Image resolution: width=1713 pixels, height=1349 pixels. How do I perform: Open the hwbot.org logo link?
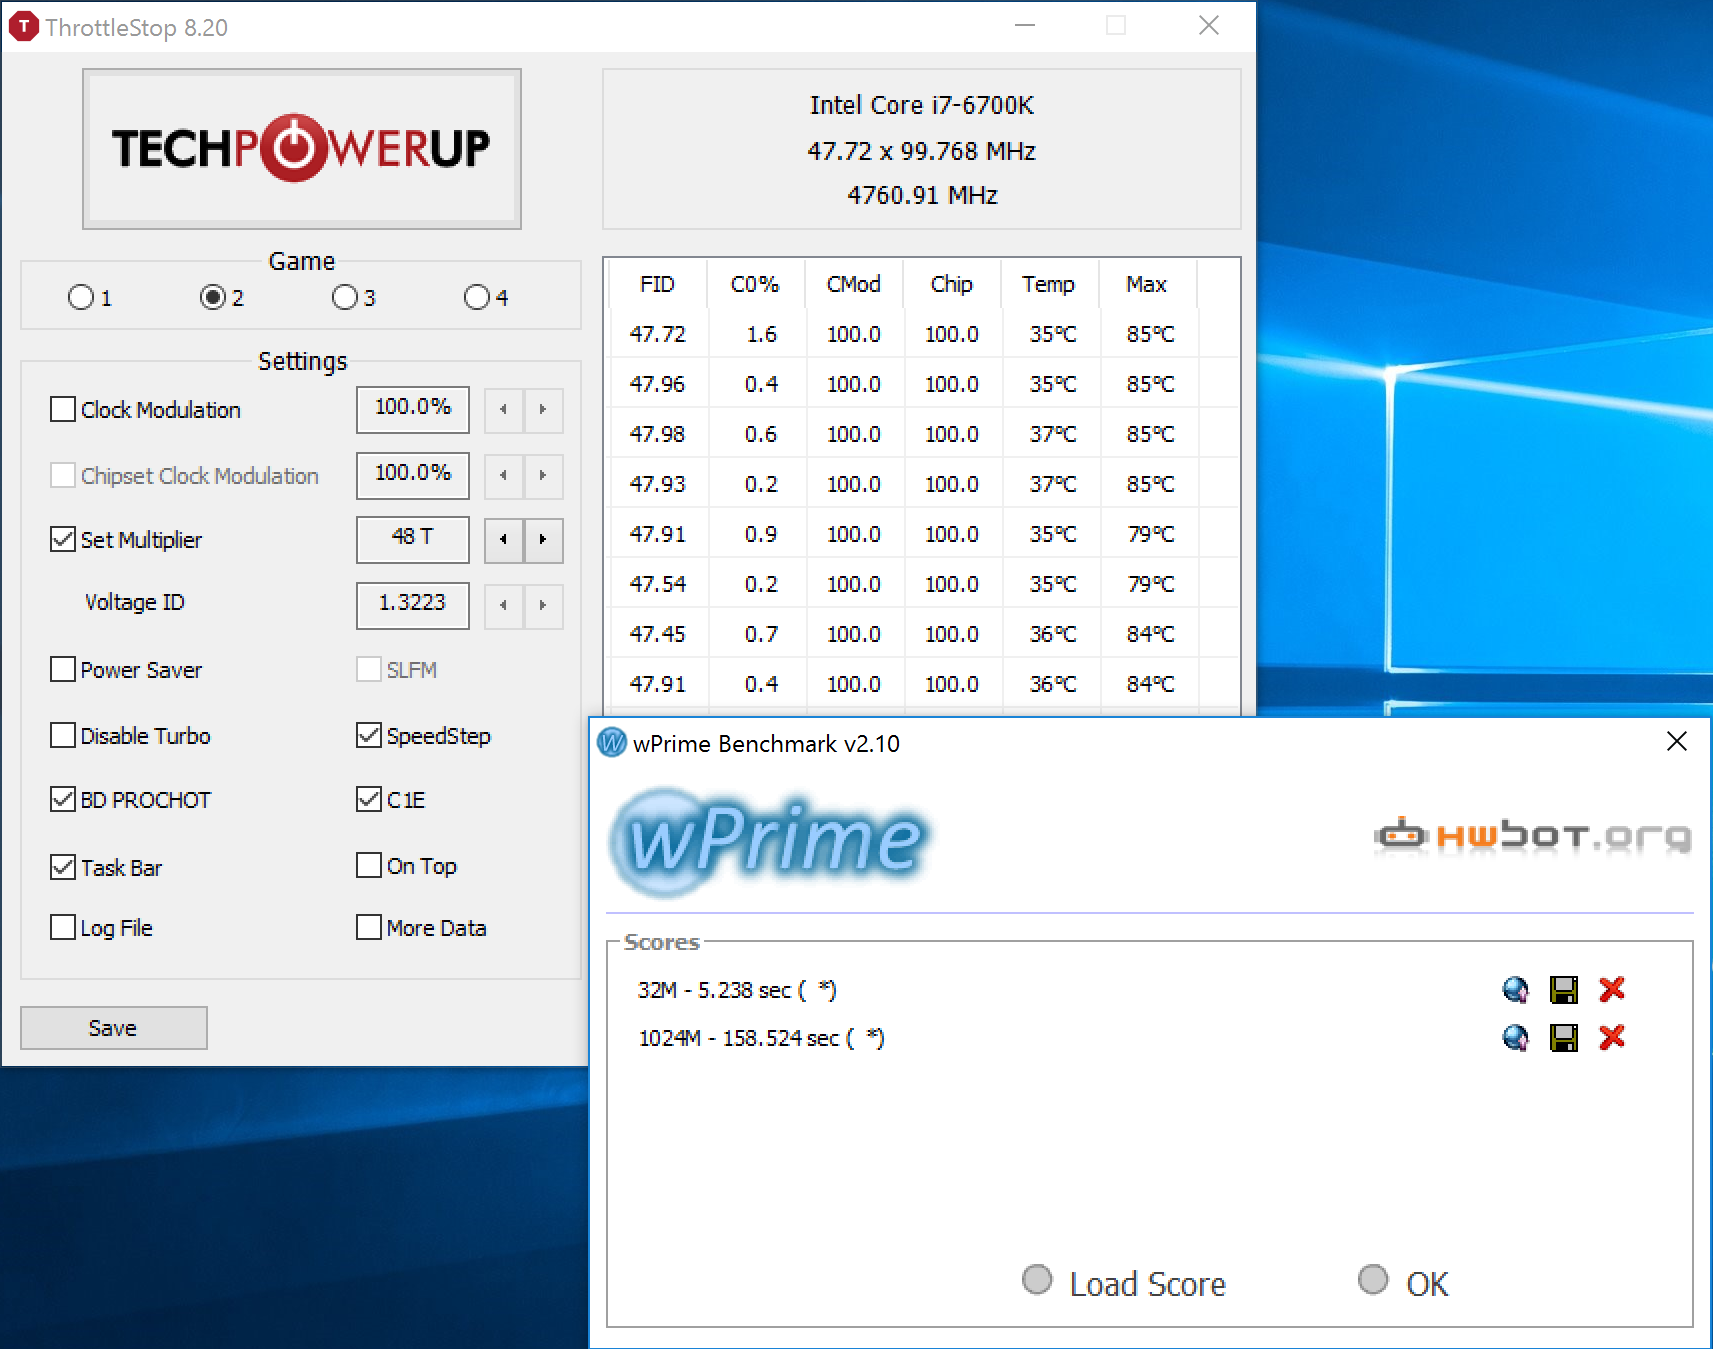[x=1533, y=835]
